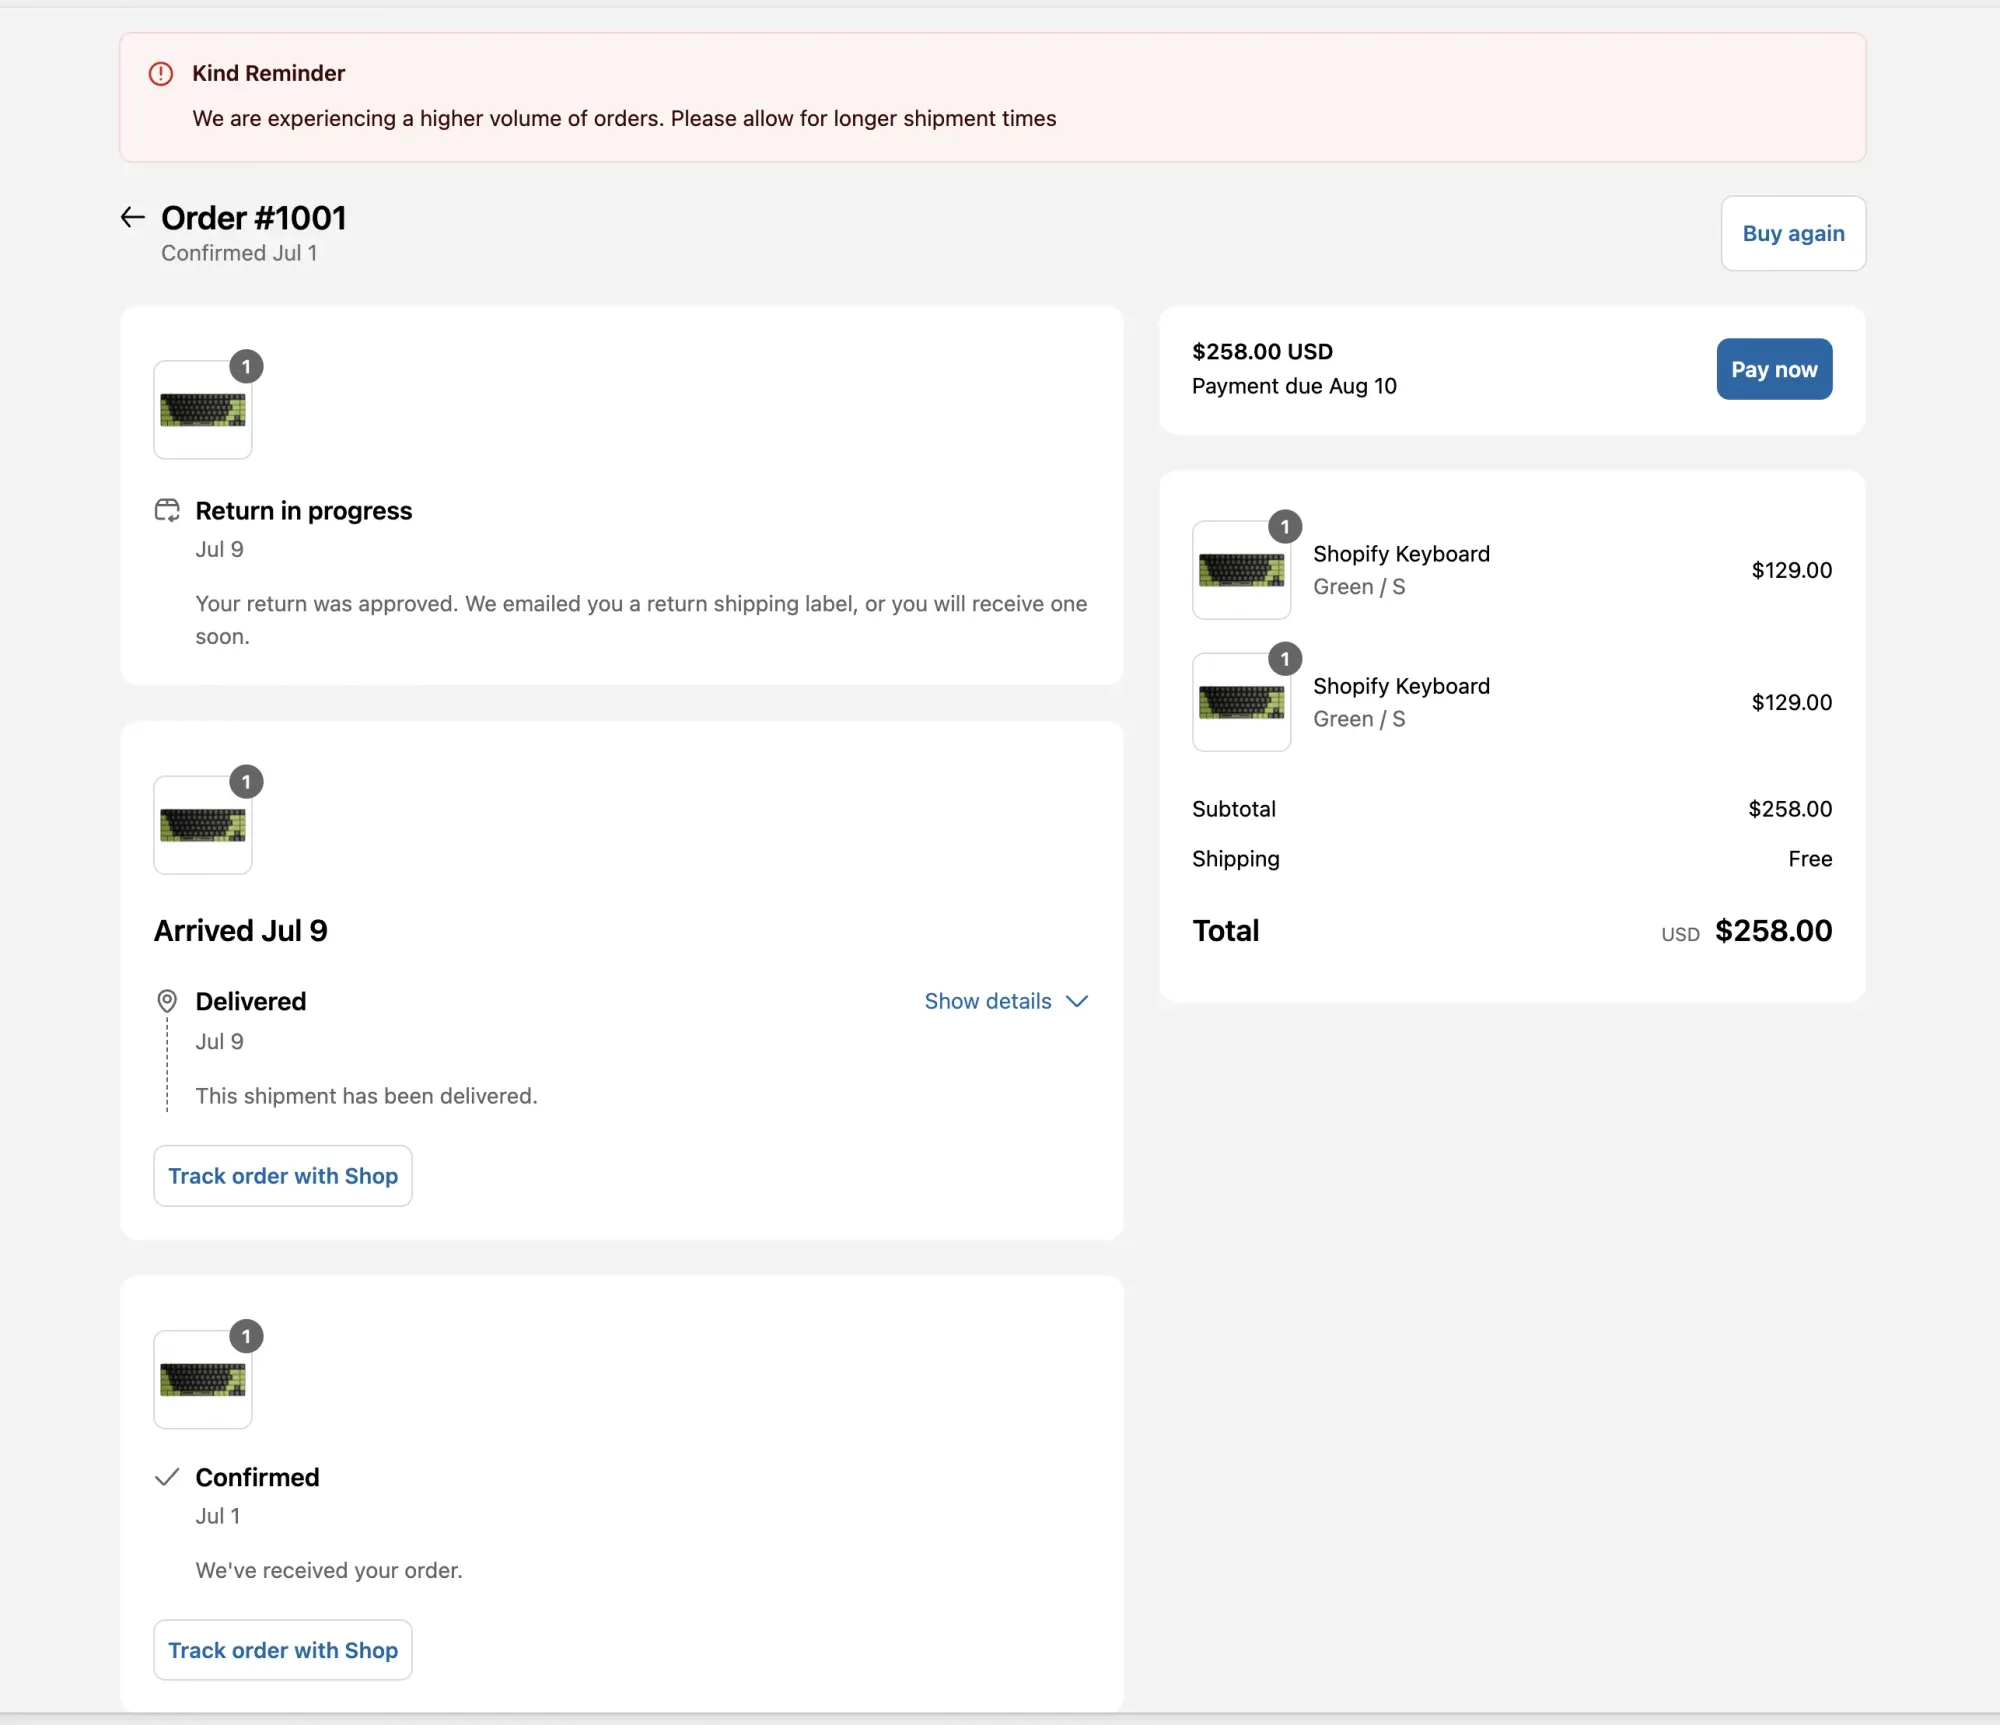Click the checkmark icon beside Confirmed
Image resolution: width=2000 pixels, height=1725 pixels.
[x=167, y=1477]
